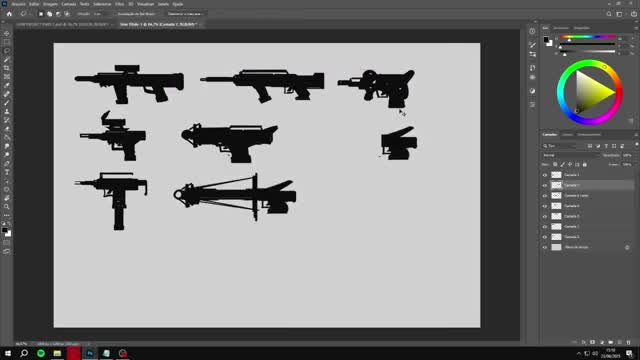The height and width of the screenshot is (360, 640).
Task: Lock all attributes of the layer
Action: coord(585,164)
